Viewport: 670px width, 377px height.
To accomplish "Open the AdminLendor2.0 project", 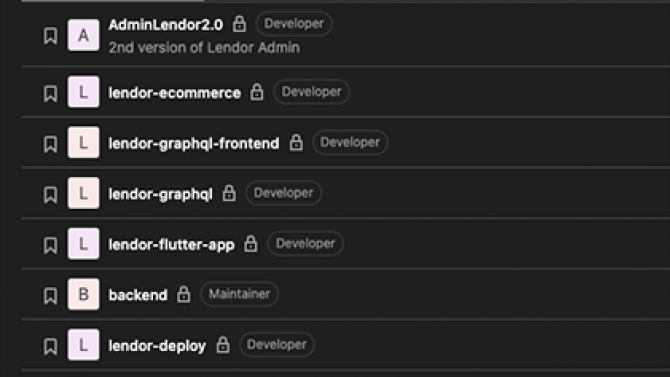I will click(166, 25).
